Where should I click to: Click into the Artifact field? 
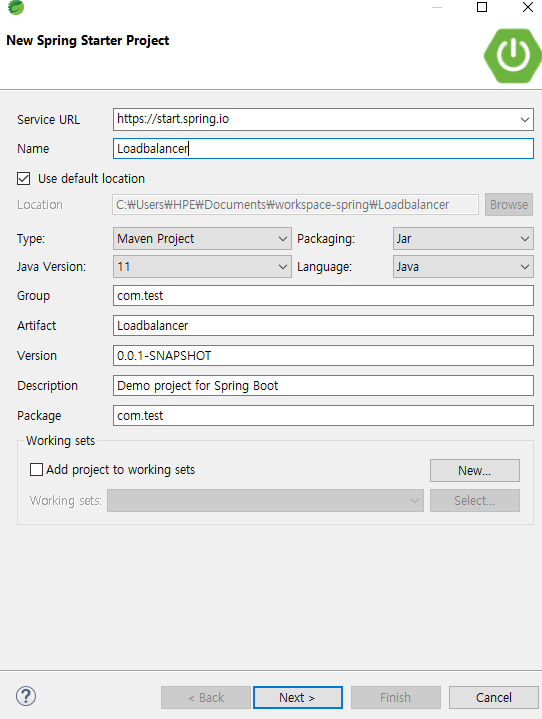pyautogui.click(x=323, y=326)
